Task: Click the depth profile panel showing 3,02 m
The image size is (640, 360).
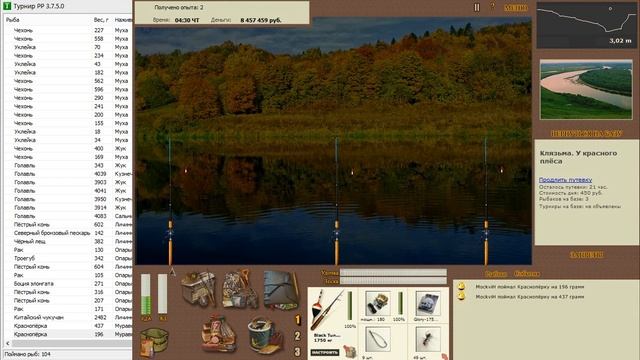Action: (x=587, y=25)
